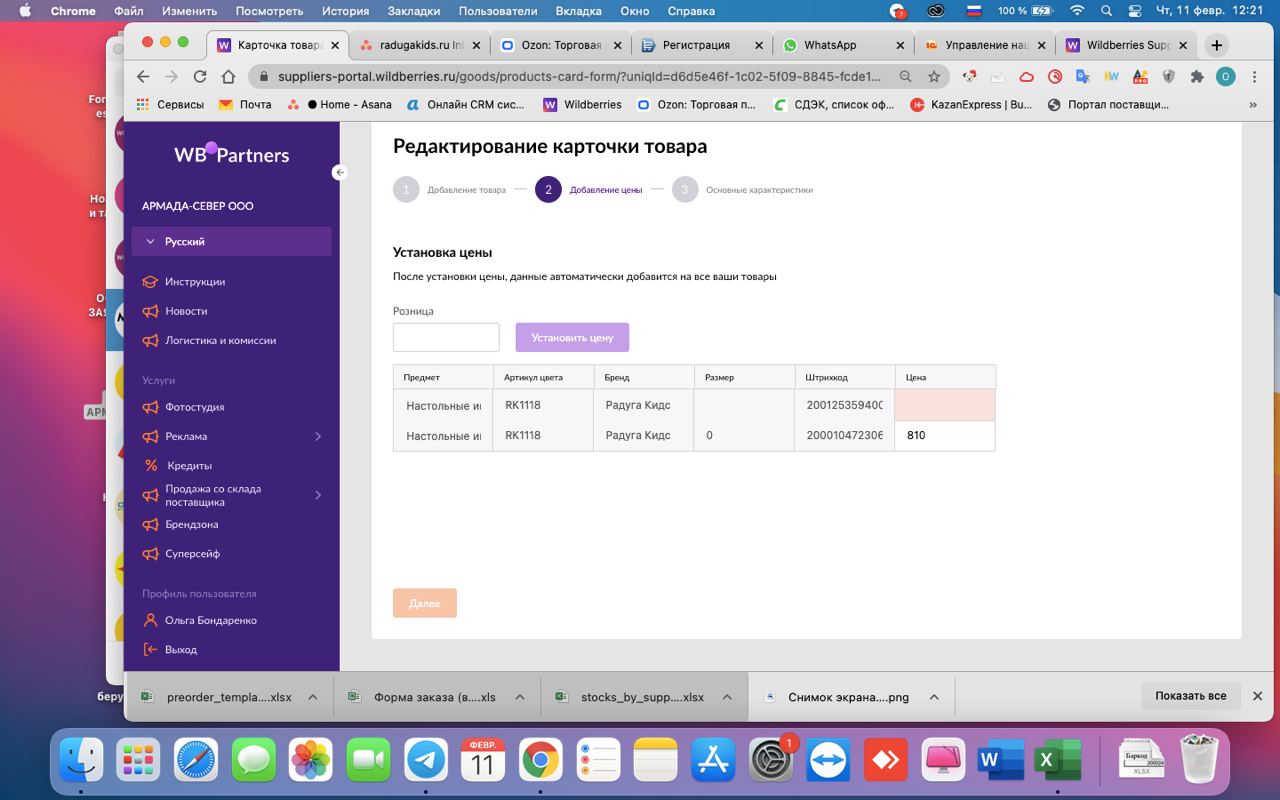The width and height of the screenshot is (1280, 800).
Task: Open System Preferences from the Dock
Action: coord(771,761)
